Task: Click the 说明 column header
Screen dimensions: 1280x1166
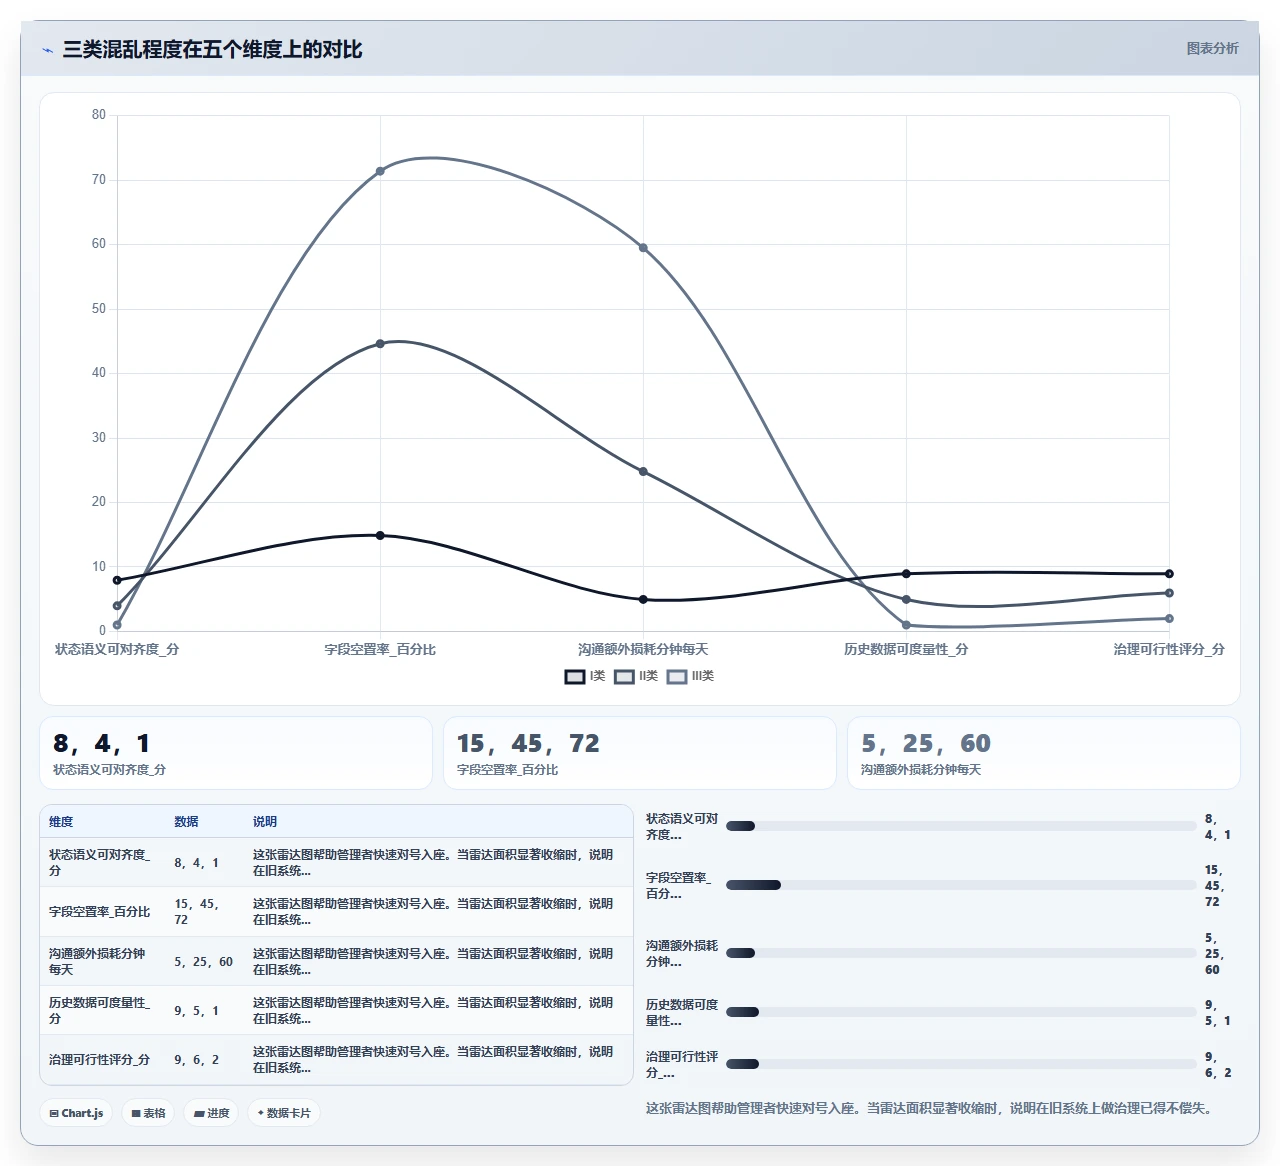Action: pos(265,822)
